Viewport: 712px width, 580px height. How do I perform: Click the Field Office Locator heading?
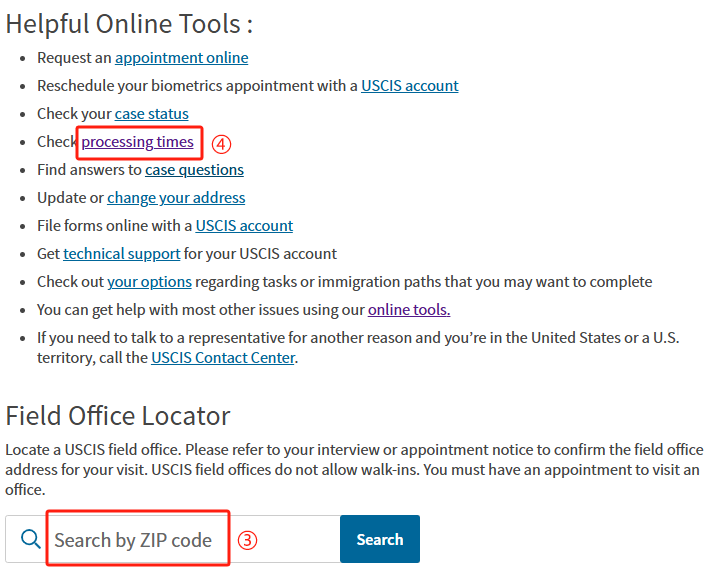pos(118,416)
